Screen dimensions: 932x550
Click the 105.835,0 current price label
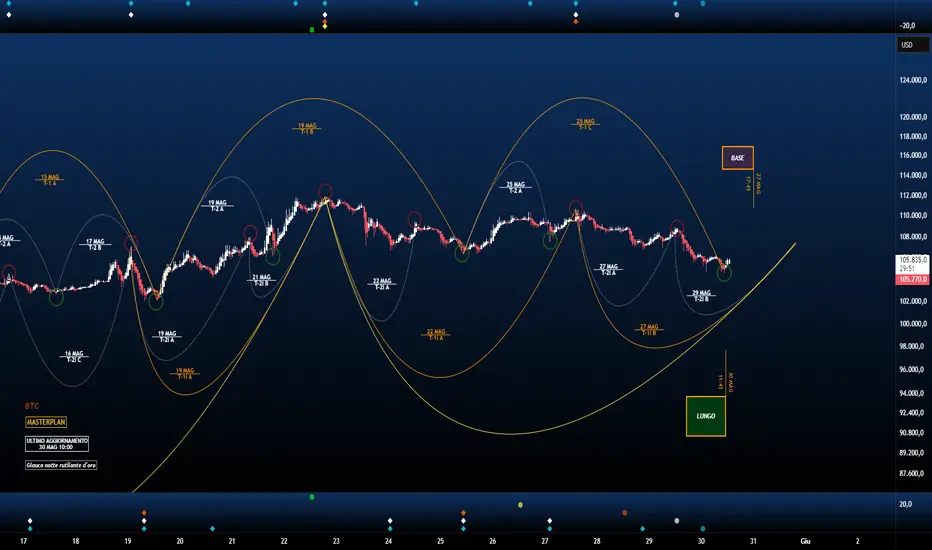coord(913,260)
